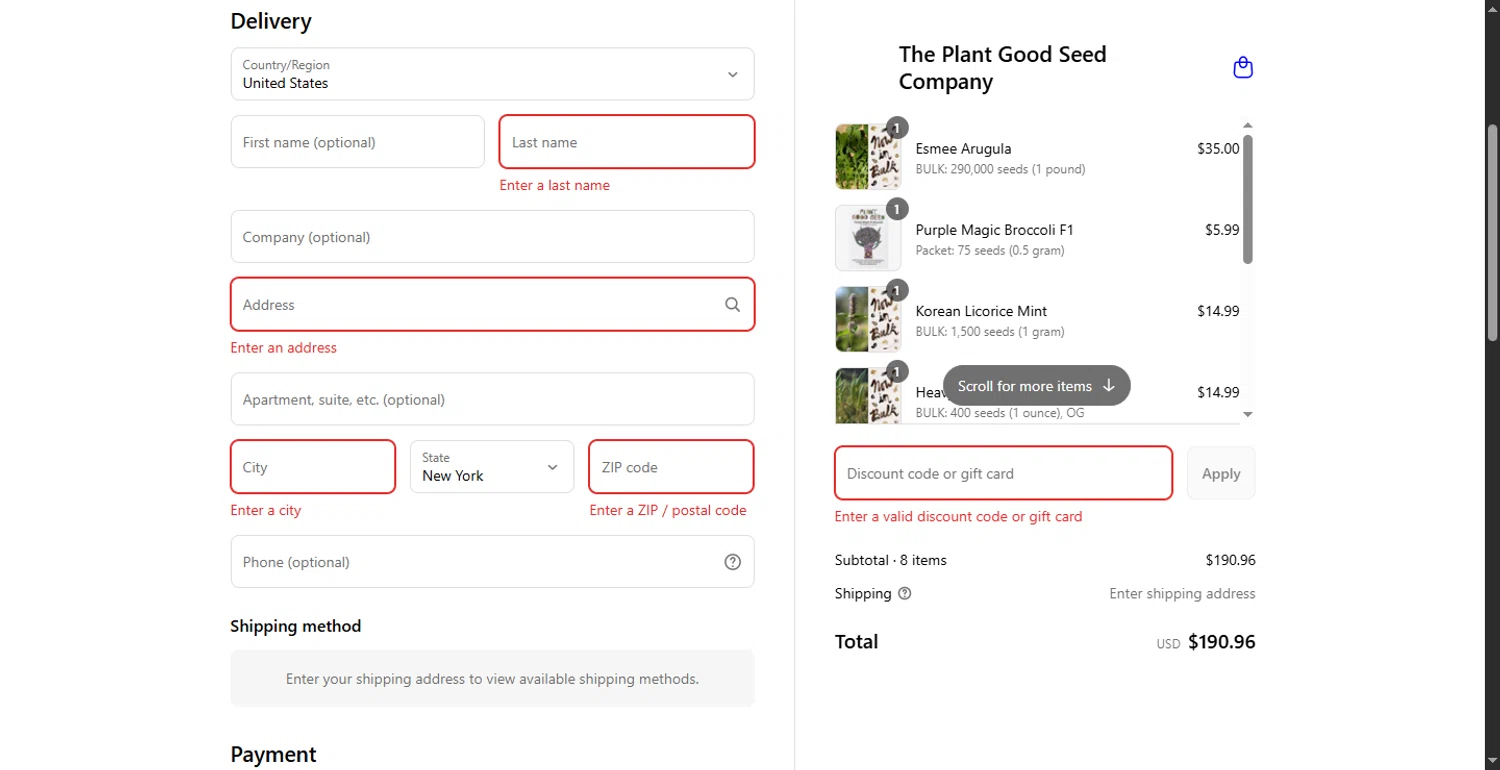Focus the Phone optional field
The width and height of the screenshot is (1500, 770).
(492, 562)
